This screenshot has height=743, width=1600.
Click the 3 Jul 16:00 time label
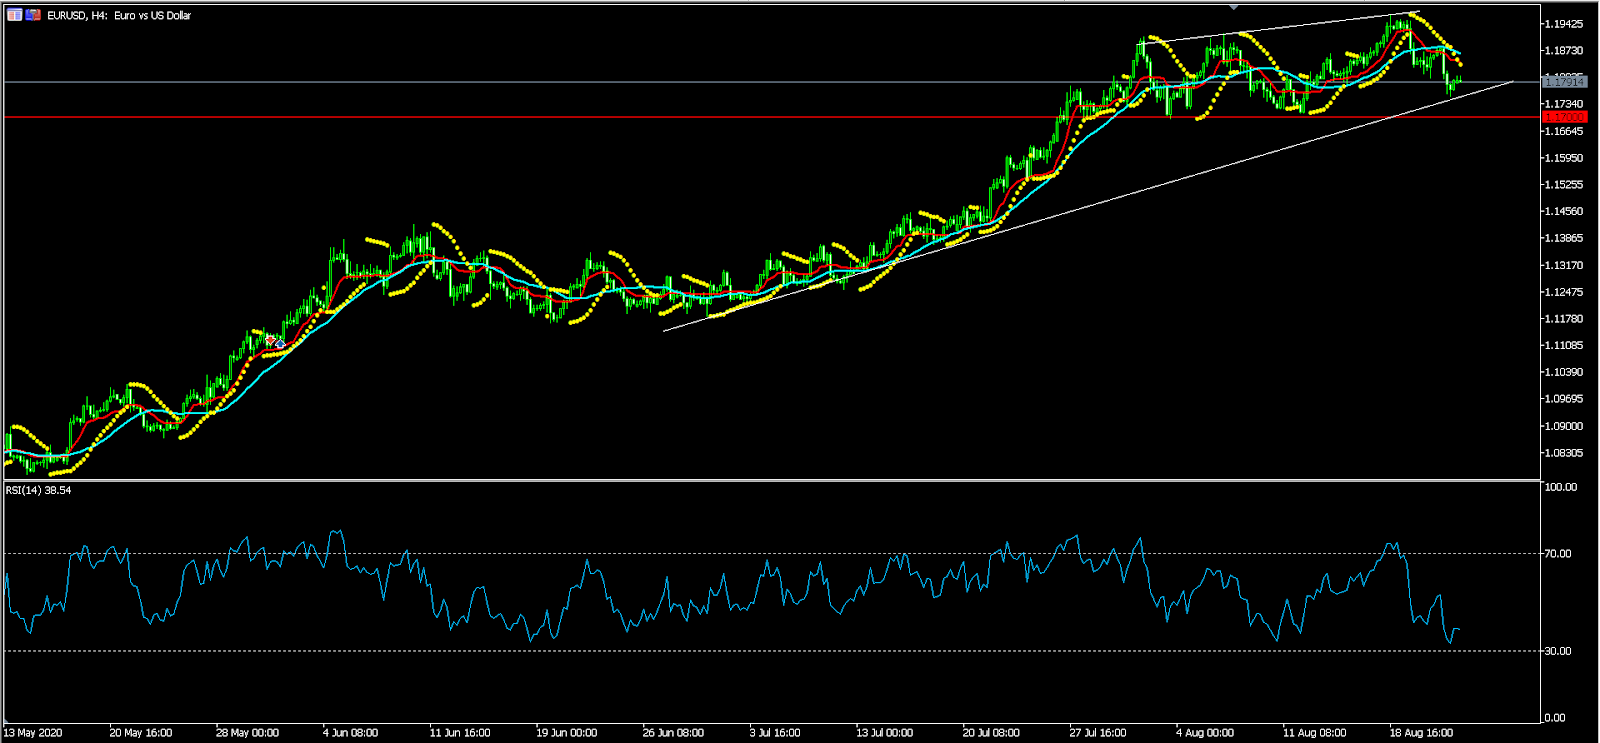(776, 733)
